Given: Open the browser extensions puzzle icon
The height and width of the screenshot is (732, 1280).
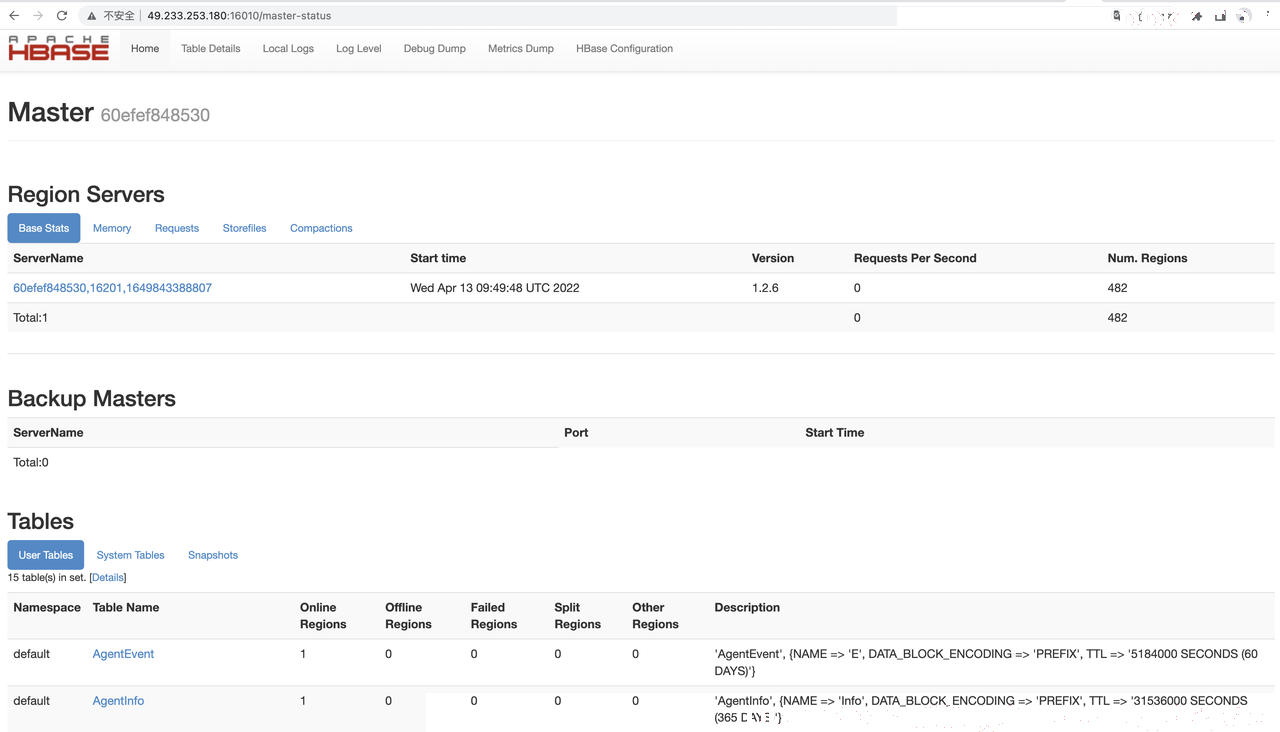Looking at the screenshot, I should pyautogui.click(x=1197, y=16).
